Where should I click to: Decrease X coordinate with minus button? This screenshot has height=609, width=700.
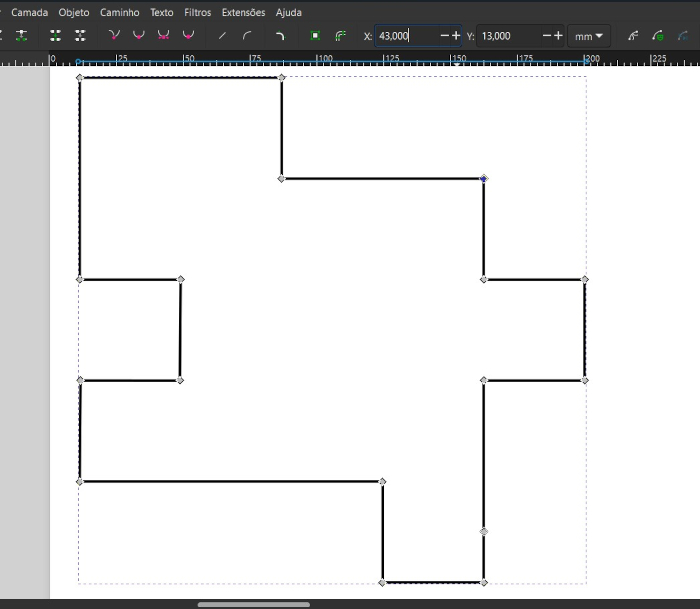[444, 36]
